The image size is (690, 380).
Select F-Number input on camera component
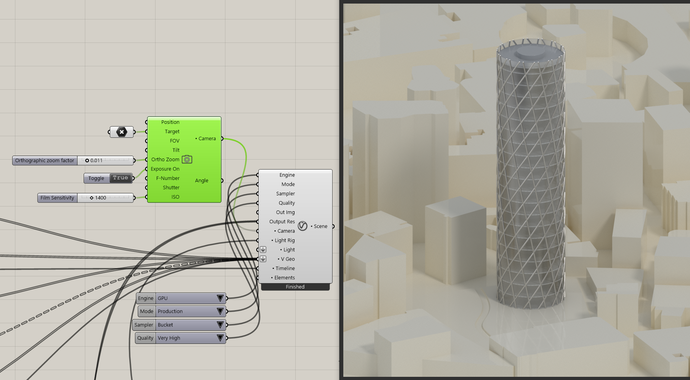point(168,178)
